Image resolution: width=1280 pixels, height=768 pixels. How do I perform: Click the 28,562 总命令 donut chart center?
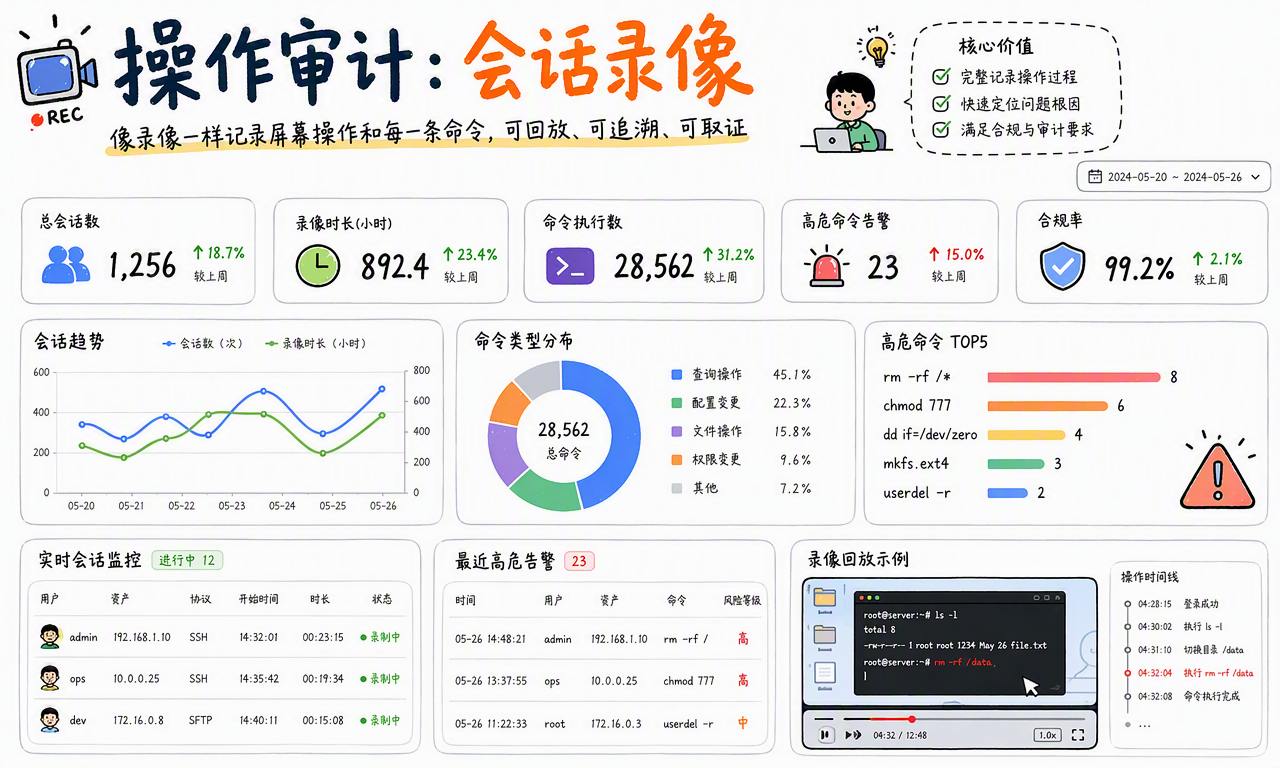tap(563, 438)
